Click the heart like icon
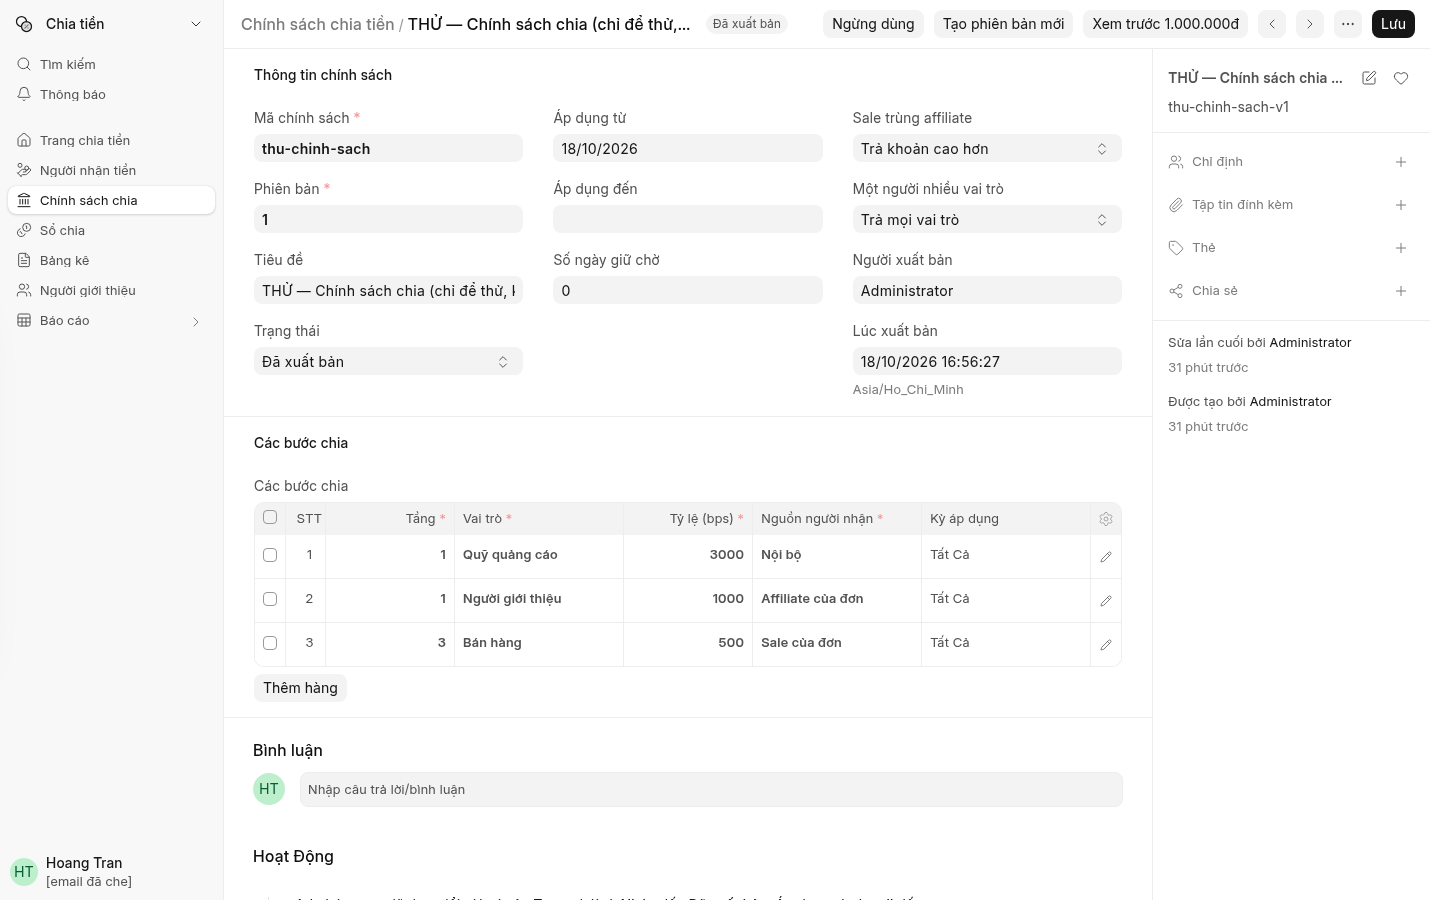The height and width of the screenshot is (900, 1440). pos(1401,78)
